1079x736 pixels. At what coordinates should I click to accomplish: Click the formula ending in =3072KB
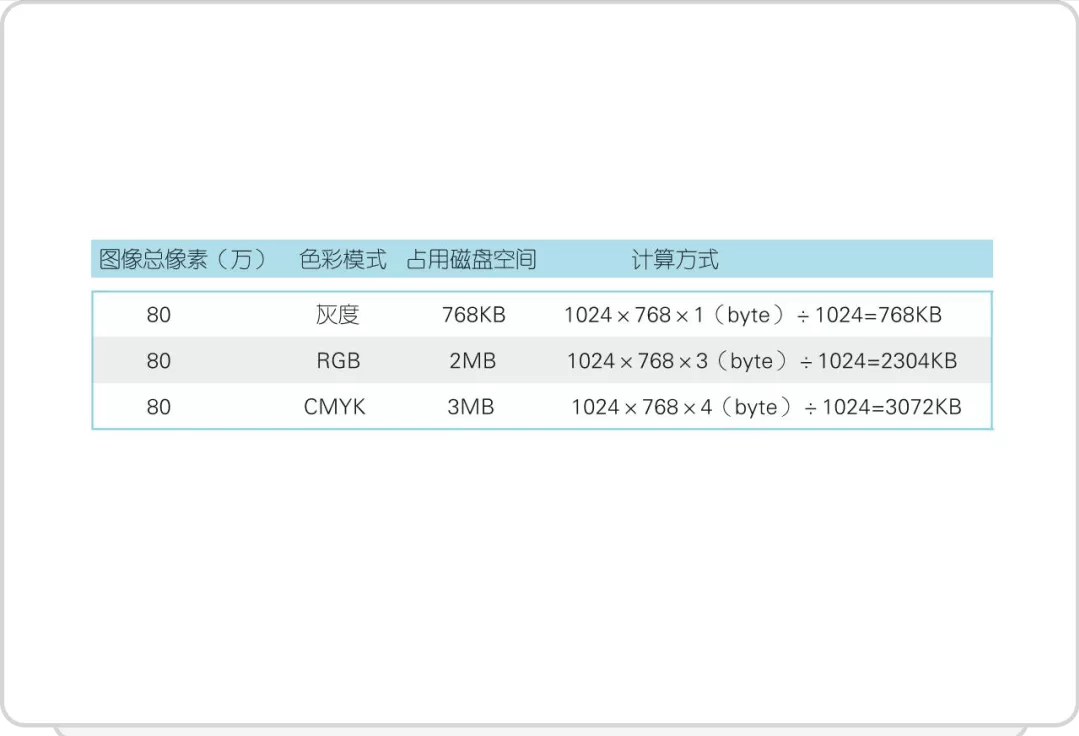pyautogui.click(x=766, y=407)
